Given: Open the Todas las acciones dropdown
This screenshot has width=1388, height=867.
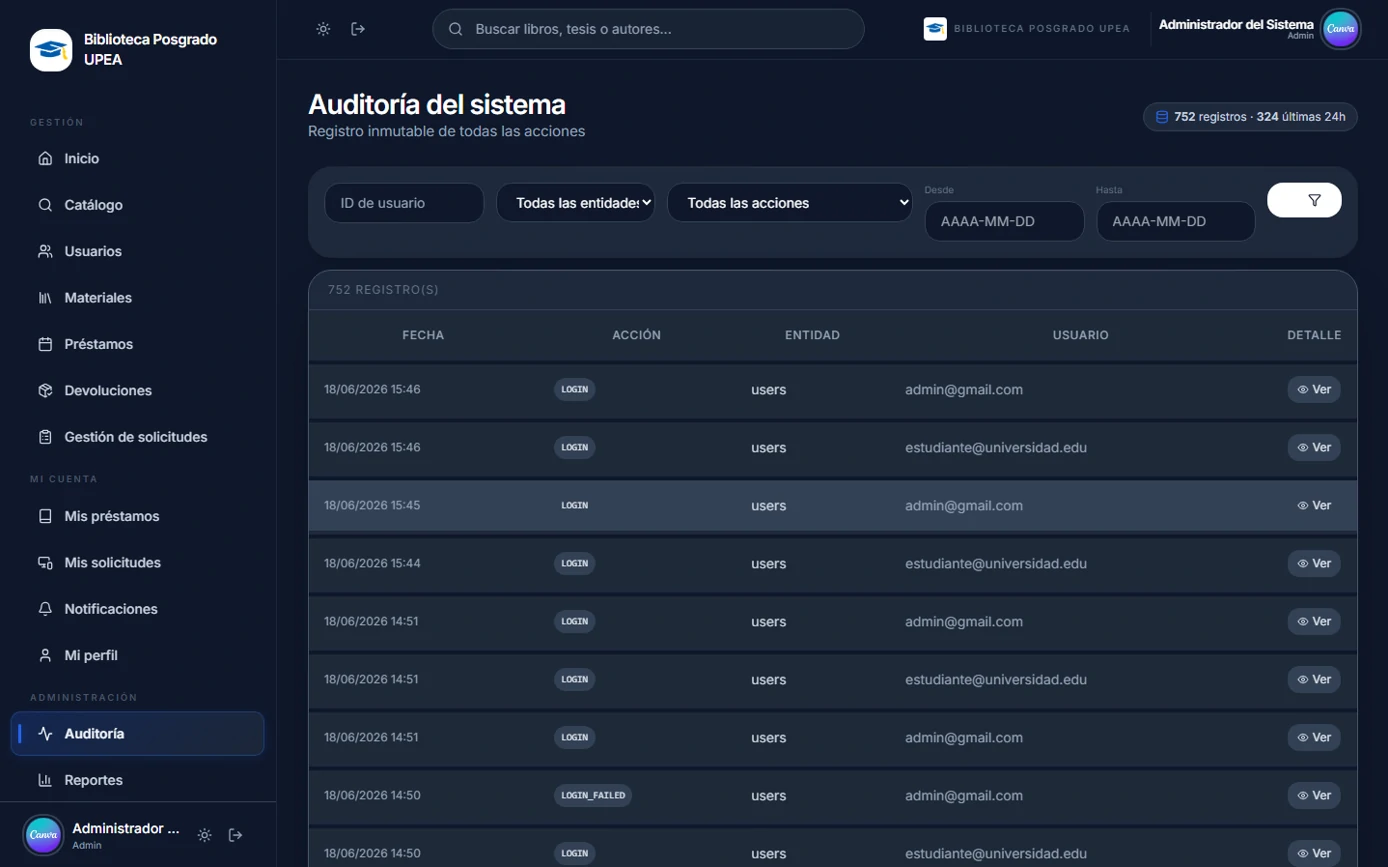Looking at the screenshot, I should tap(790, 203).
